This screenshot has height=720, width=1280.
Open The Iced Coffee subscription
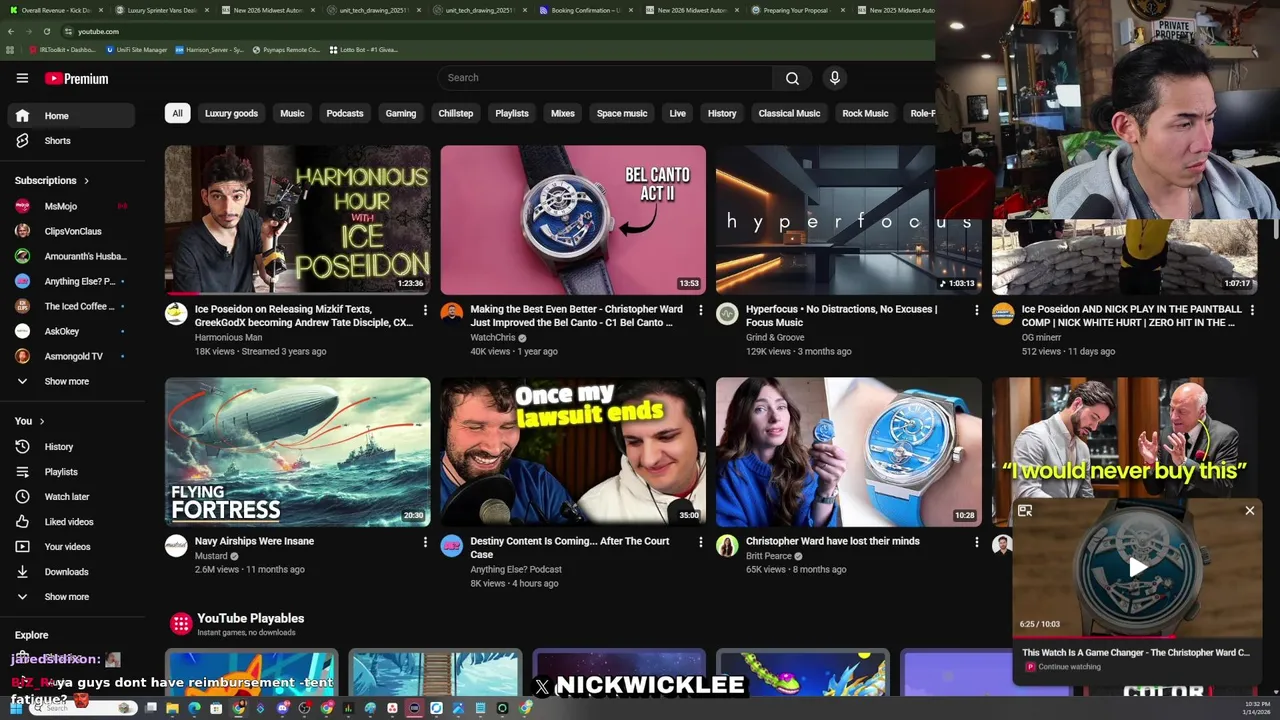(x=70, y=306)
